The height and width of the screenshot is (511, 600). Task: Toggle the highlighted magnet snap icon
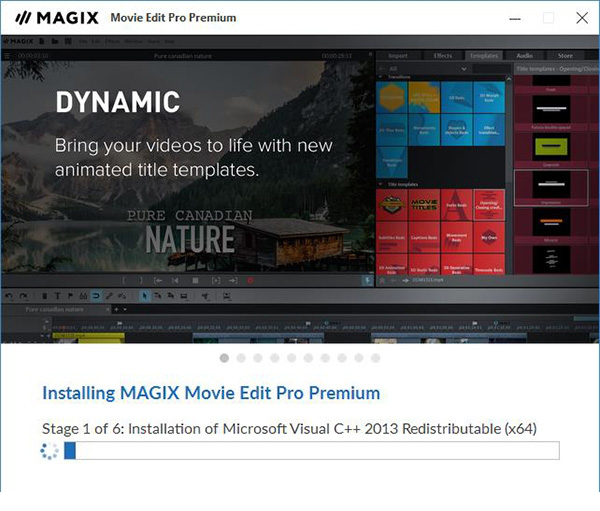click(x=96, y=296)
